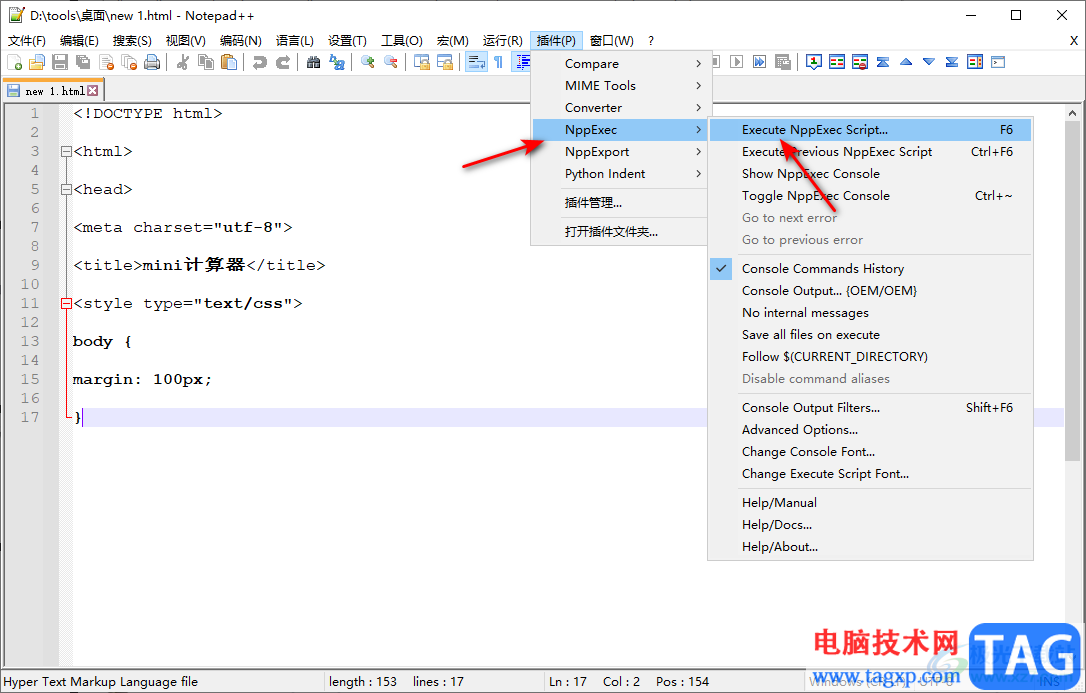Click the synchronize horizontal scrolling icon
This screenshot has width=1086, height=693.
(x=445, y=62)
